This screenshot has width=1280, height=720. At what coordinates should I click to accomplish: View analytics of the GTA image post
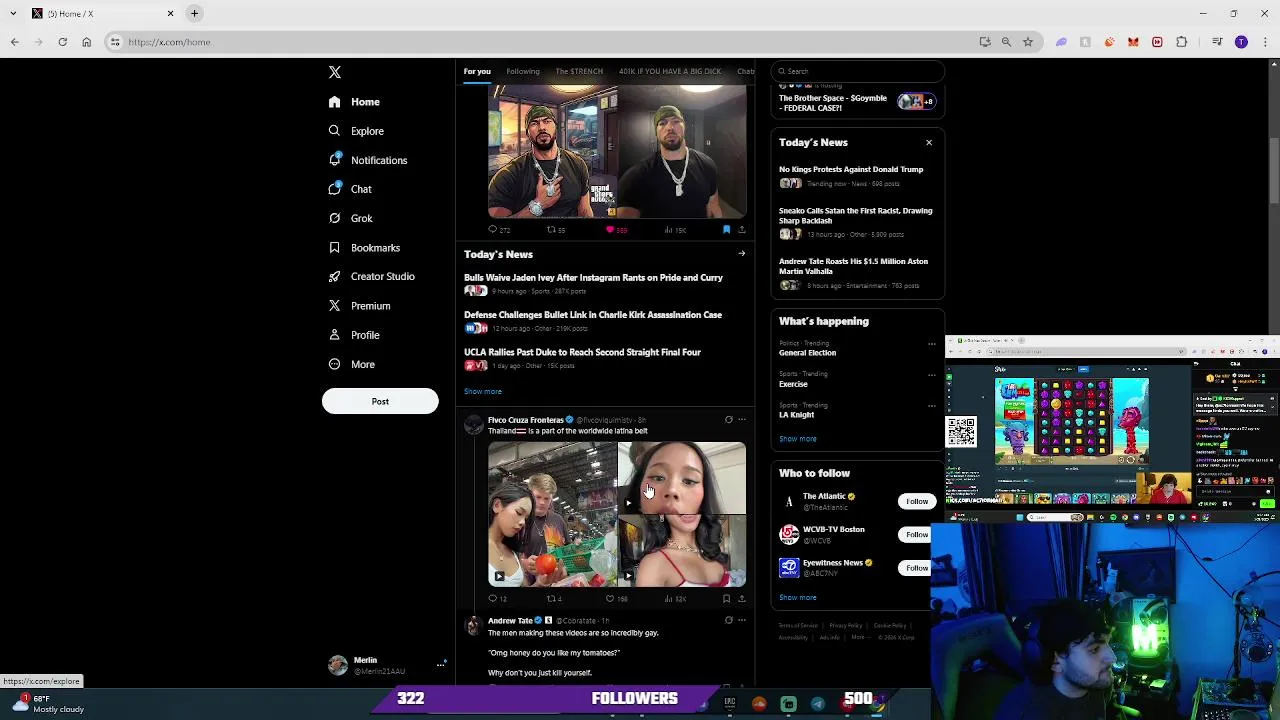[668, 230]
